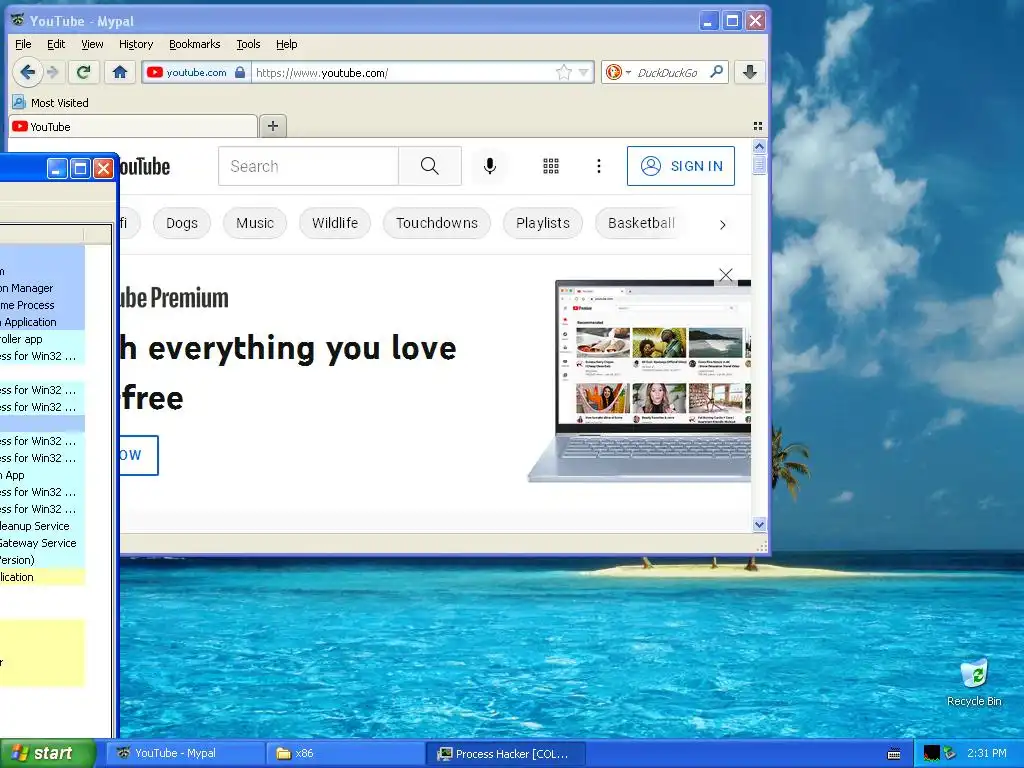Switch to the x86 folder taskbar button

(x=345, y=753)
